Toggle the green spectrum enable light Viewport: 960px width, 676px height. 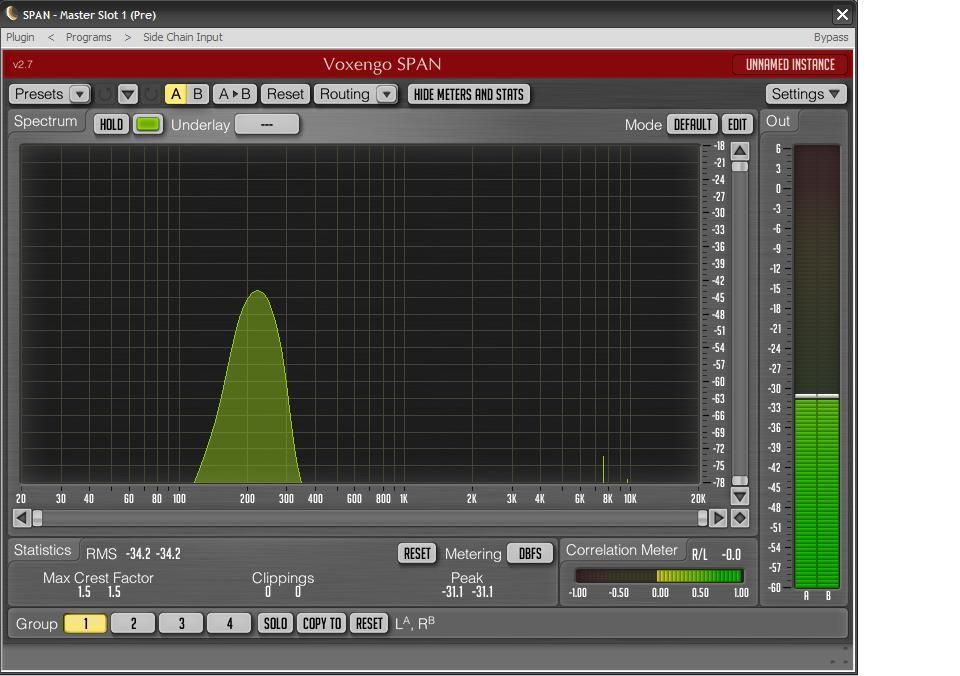click(x=148, y=124)
